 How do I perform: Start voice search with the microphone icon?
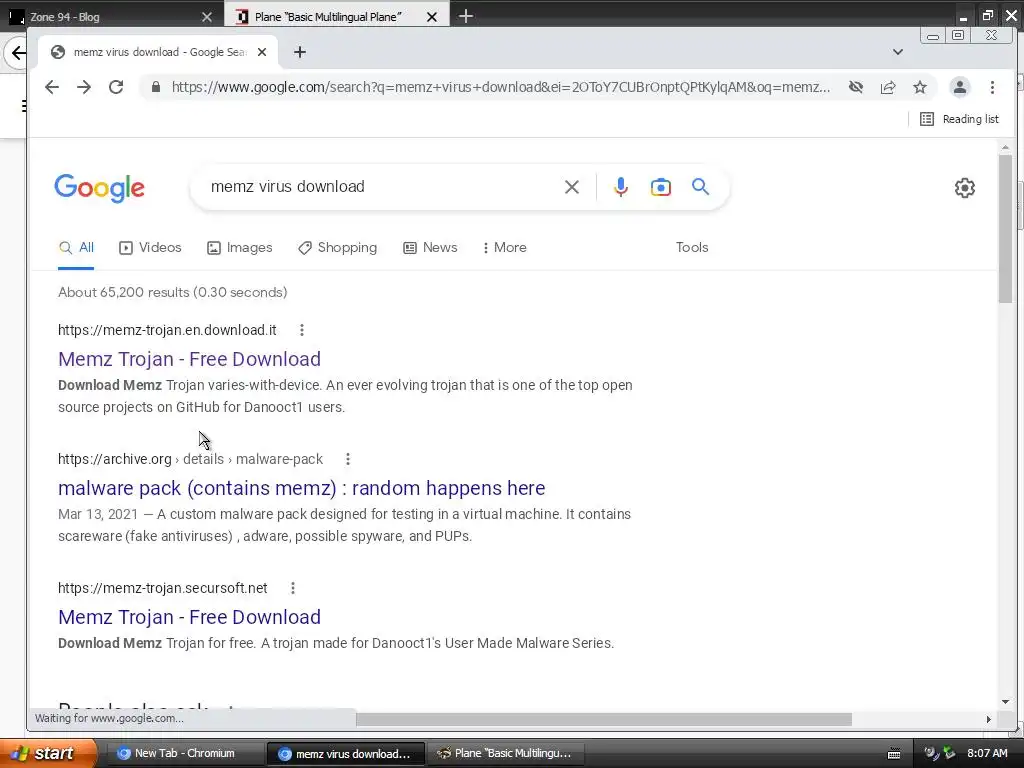[x=620, y=187]
